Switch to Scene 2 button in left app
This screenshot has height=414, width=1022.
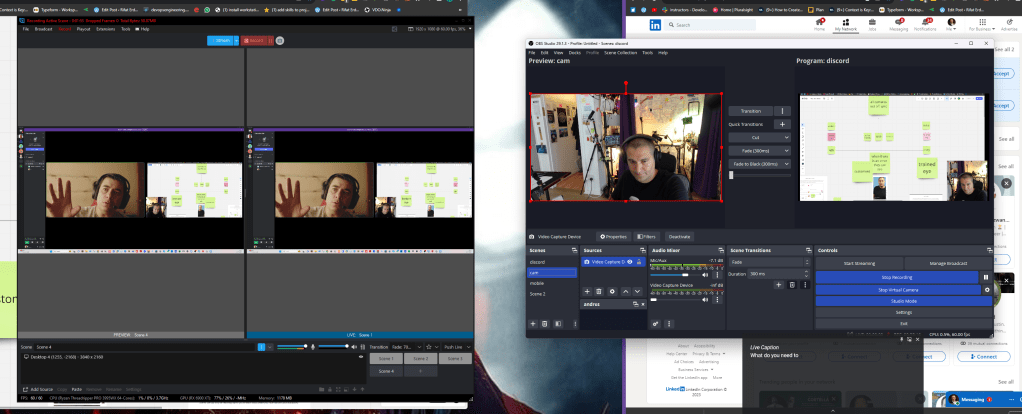click(x=420, y=359)
